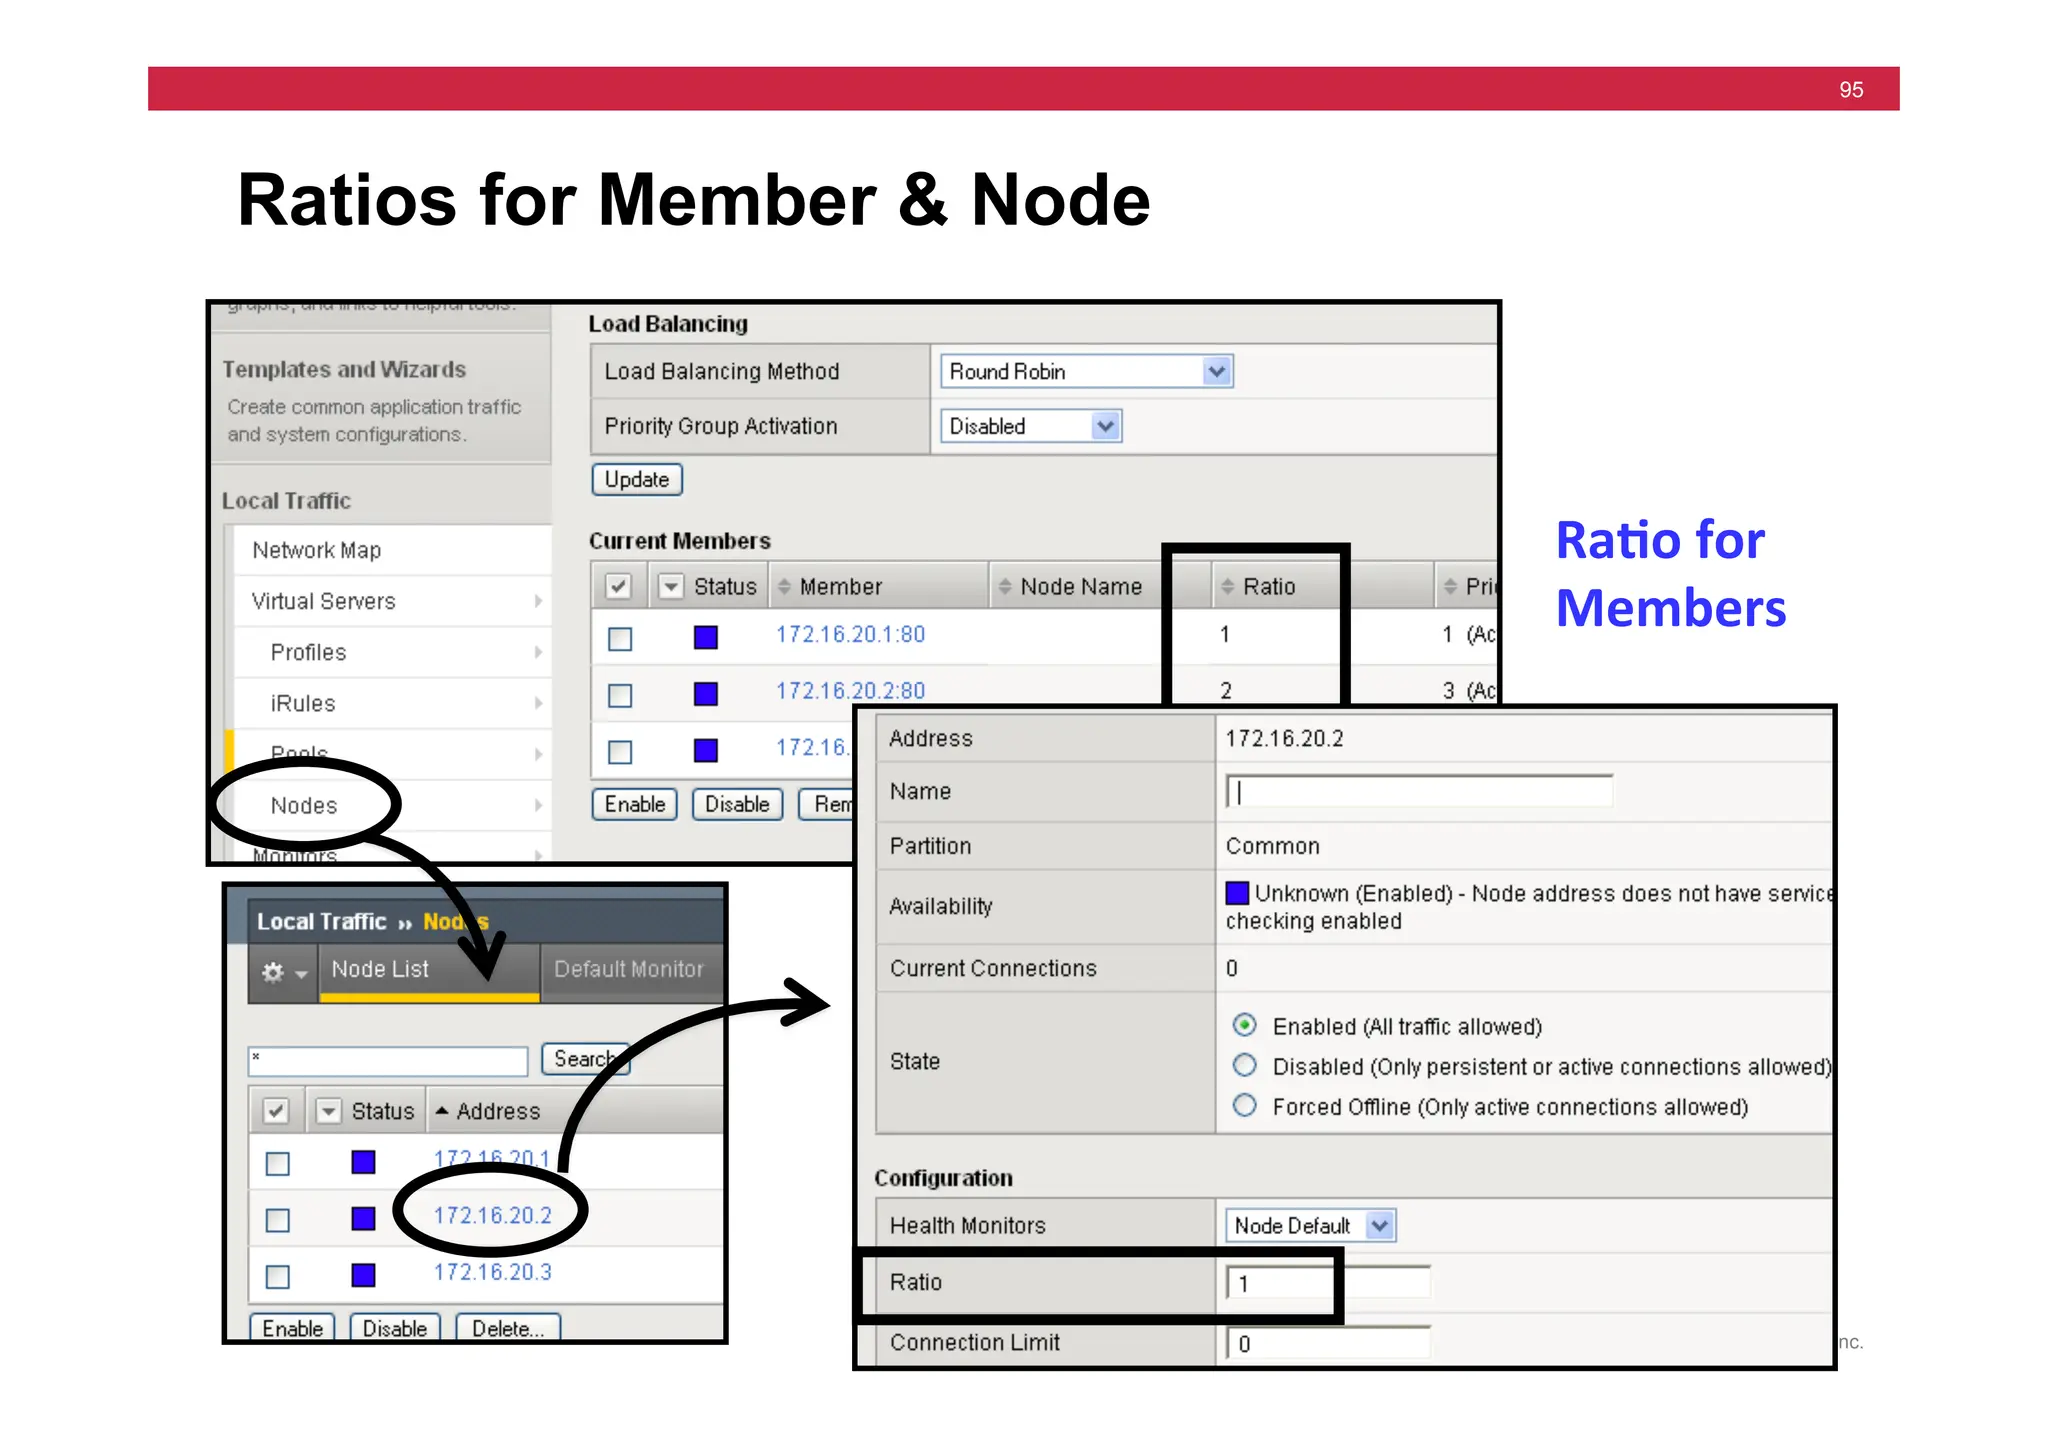This screenshot has height=1447, width=2048.
Task: Click the gear settings icon in Nodes panel
Action: click(x=273, y=971)
